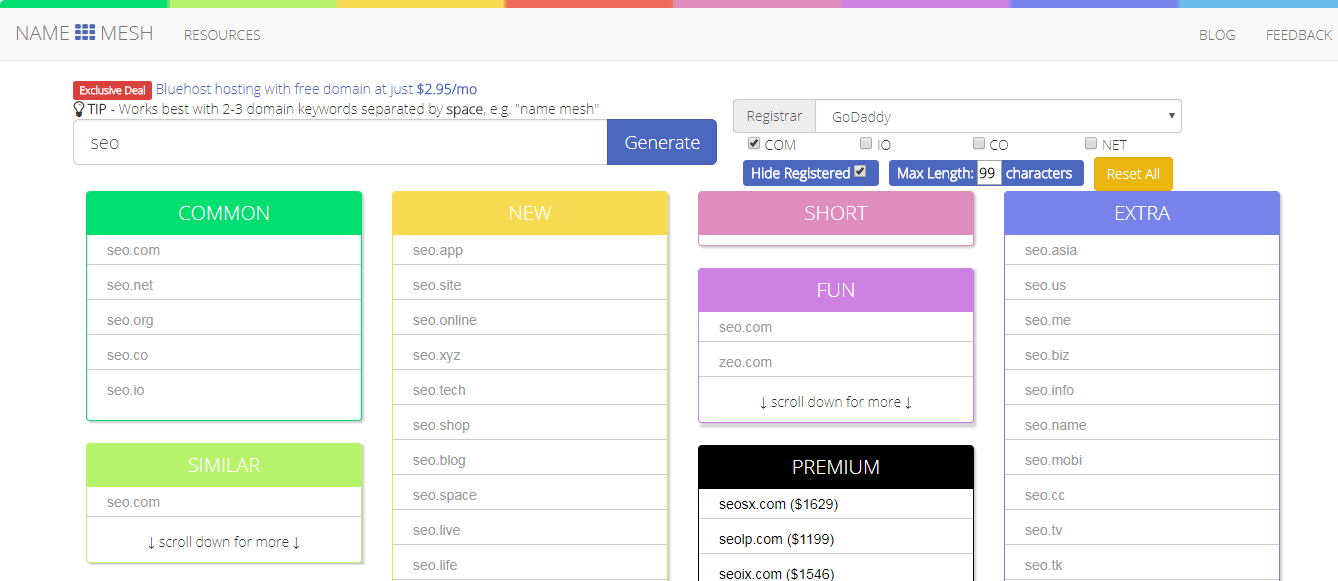The image size is (1338, 581).
Task: Open the Registrar GoDaddy dropdown
Action: click(998, 116)
